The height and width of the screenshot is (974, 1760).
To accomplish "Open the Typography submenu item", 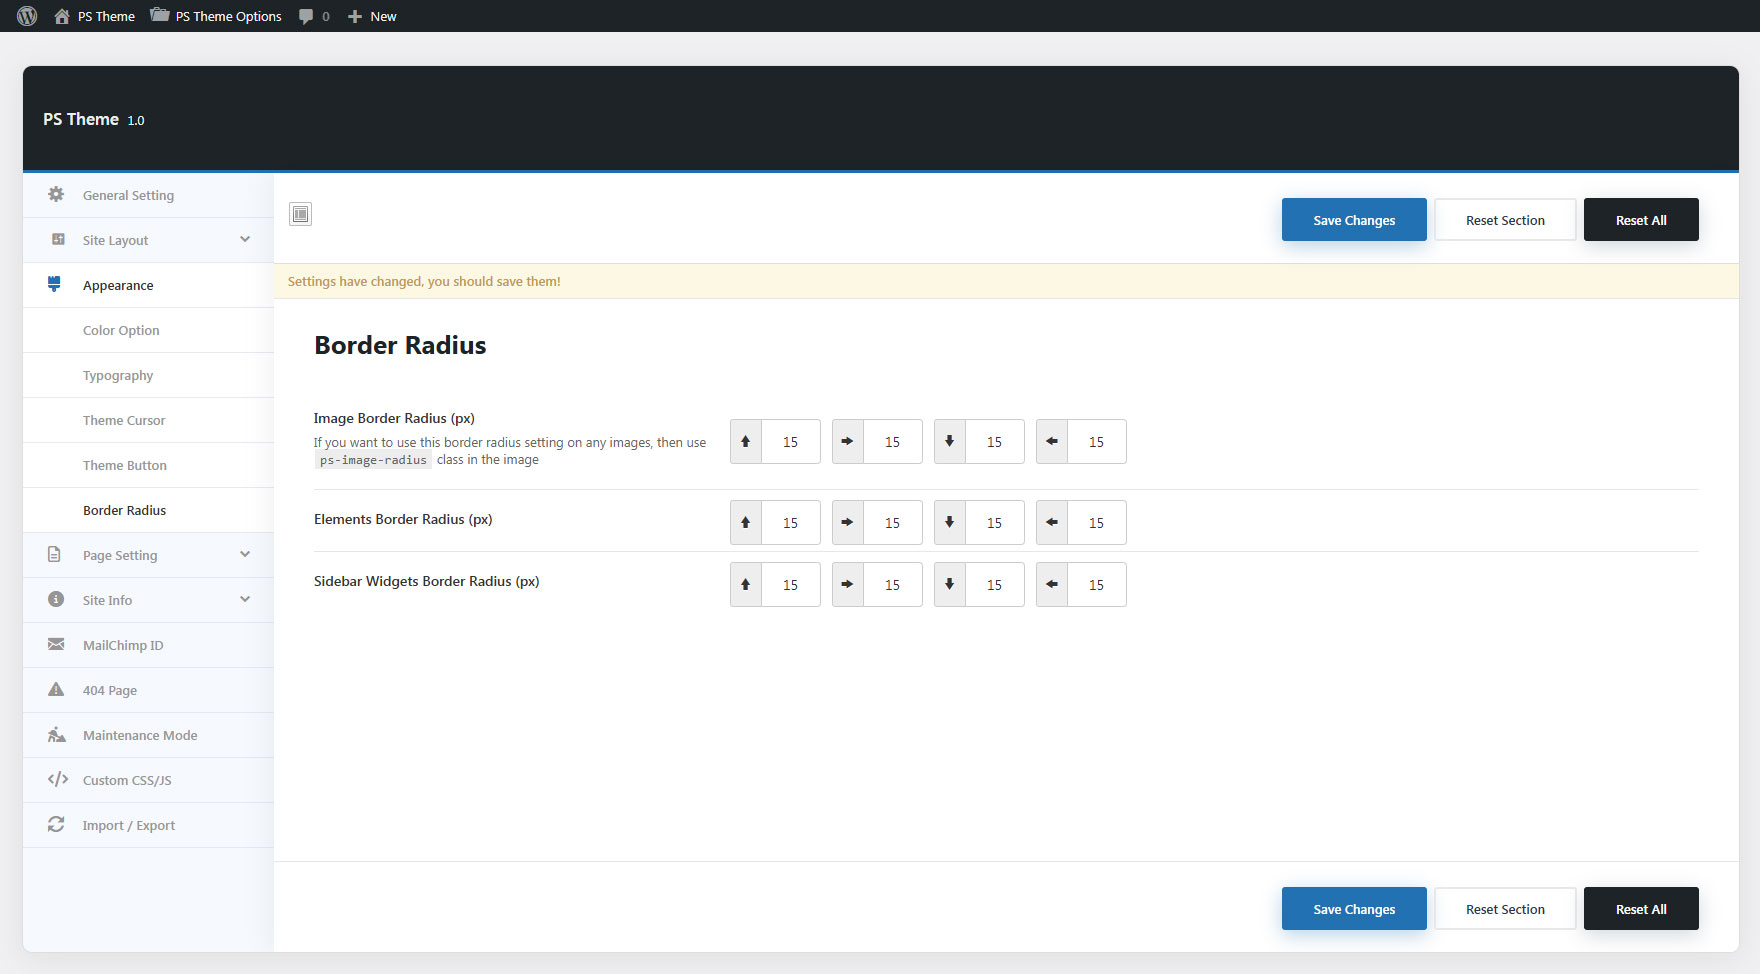I will 118,375.
